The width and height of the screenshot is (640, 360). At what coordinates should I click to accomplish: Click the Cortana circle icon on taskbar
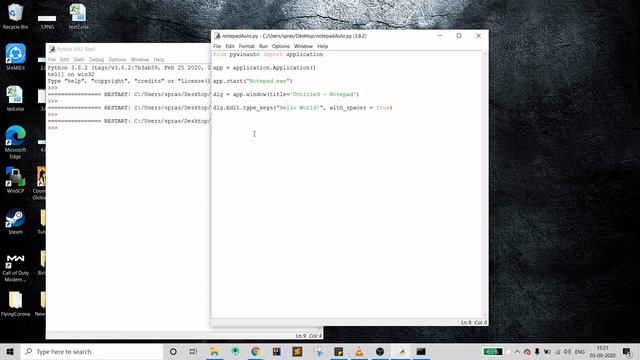(x=173, y=351)
